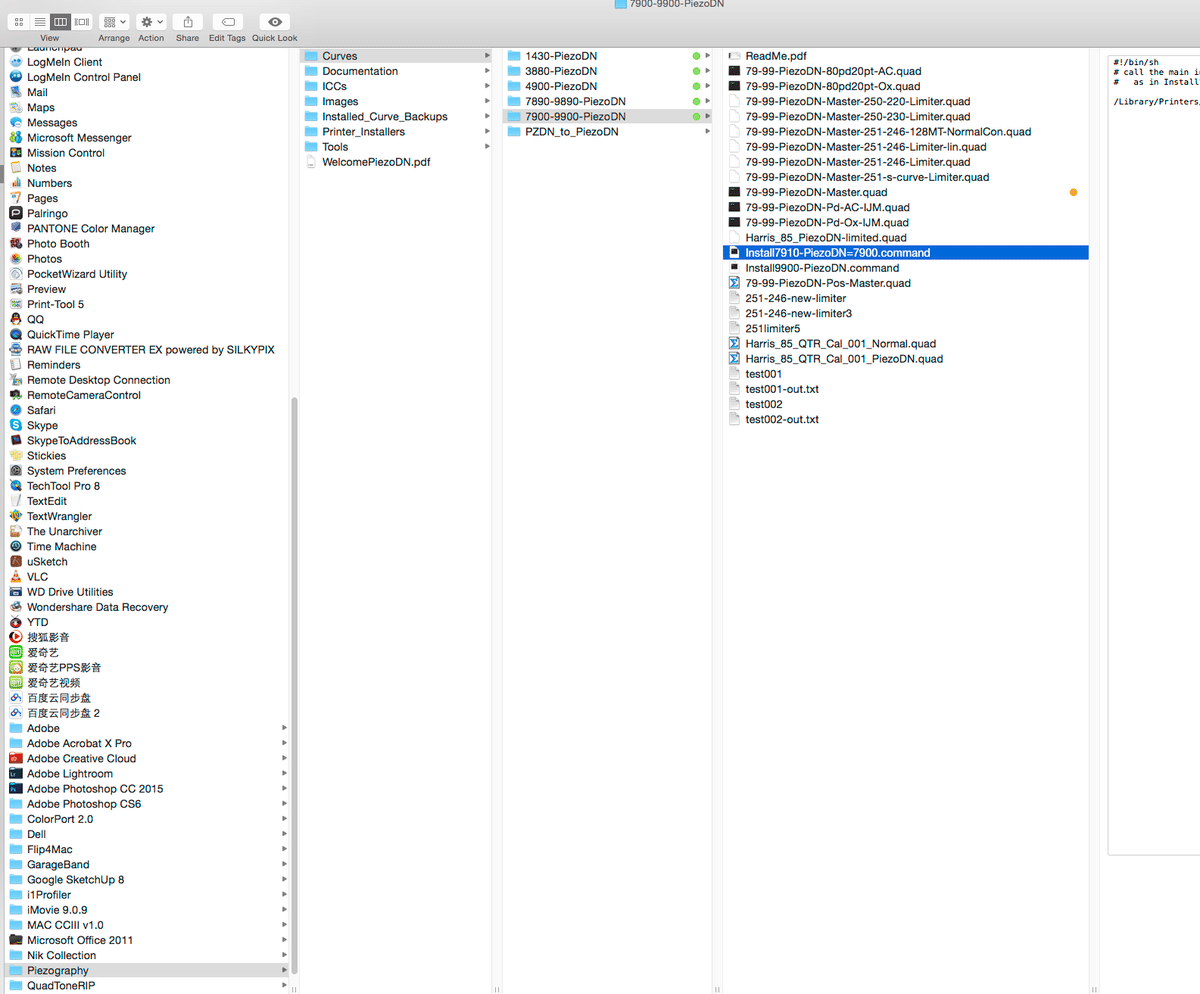
Task: Switch to Cover Flow view
Action: 81,21
